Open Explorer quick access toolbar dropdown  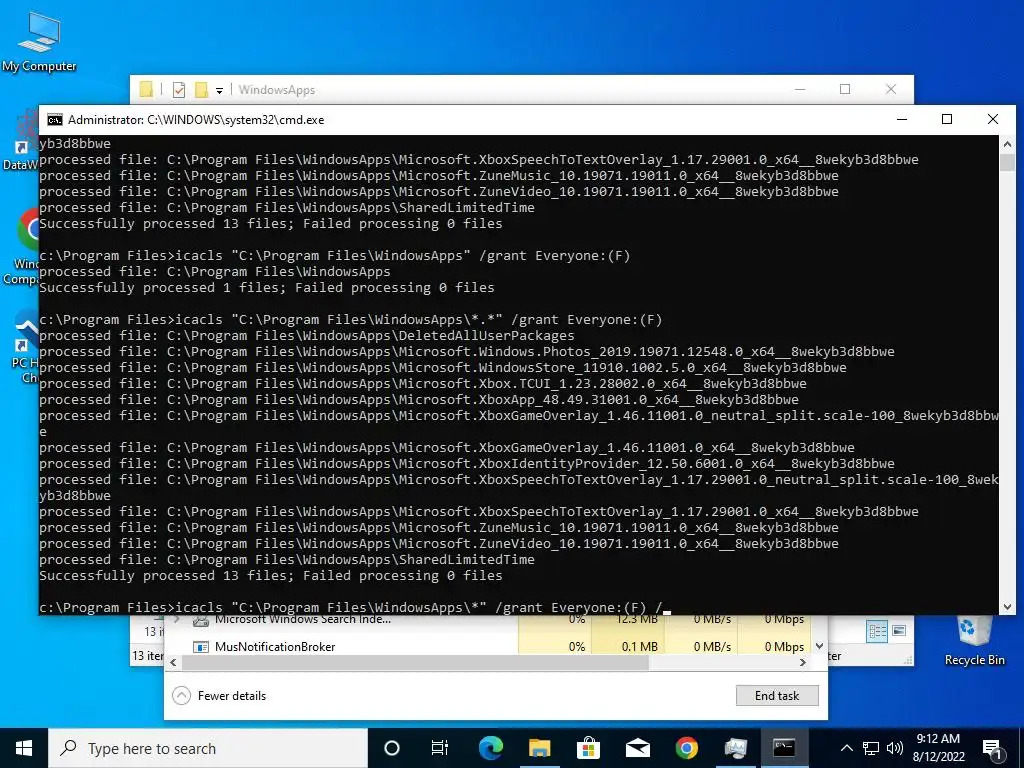coord(219,90)
